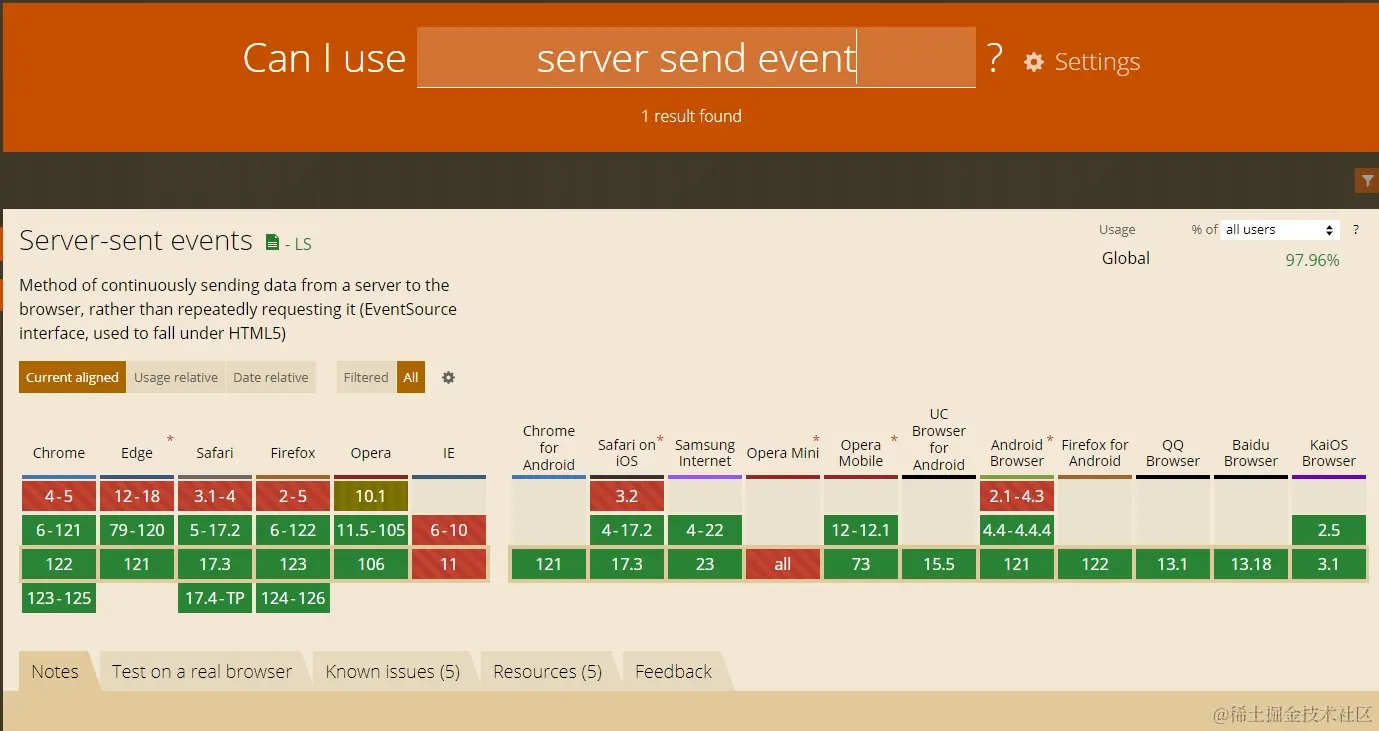Click Opera Mini 'all' cell
Viewport: 1379px width, 731px height.
pos(783,564)
